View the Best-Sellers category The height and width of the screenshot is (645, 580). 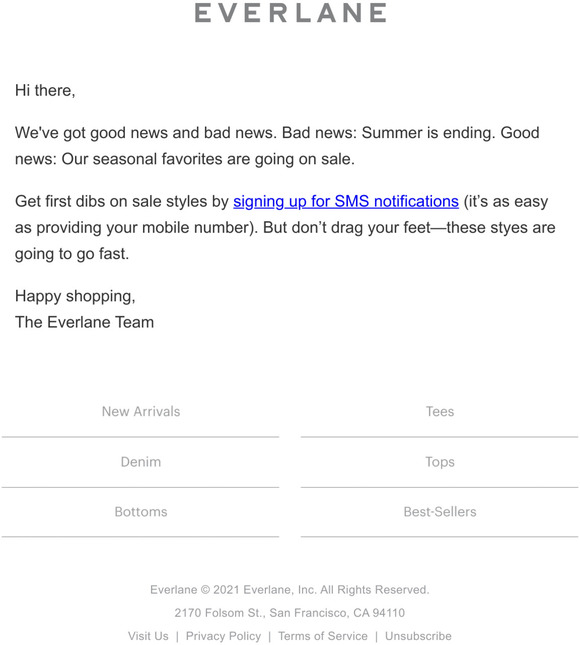440,512
